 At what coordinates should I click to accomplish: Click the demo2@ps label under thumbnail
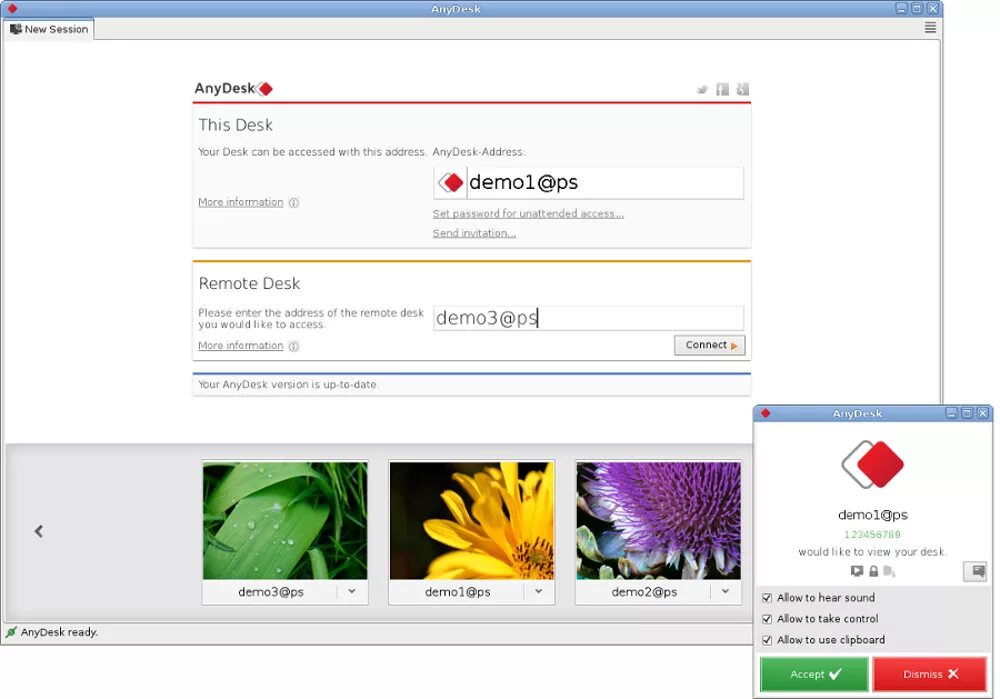[x=644, y=592]
